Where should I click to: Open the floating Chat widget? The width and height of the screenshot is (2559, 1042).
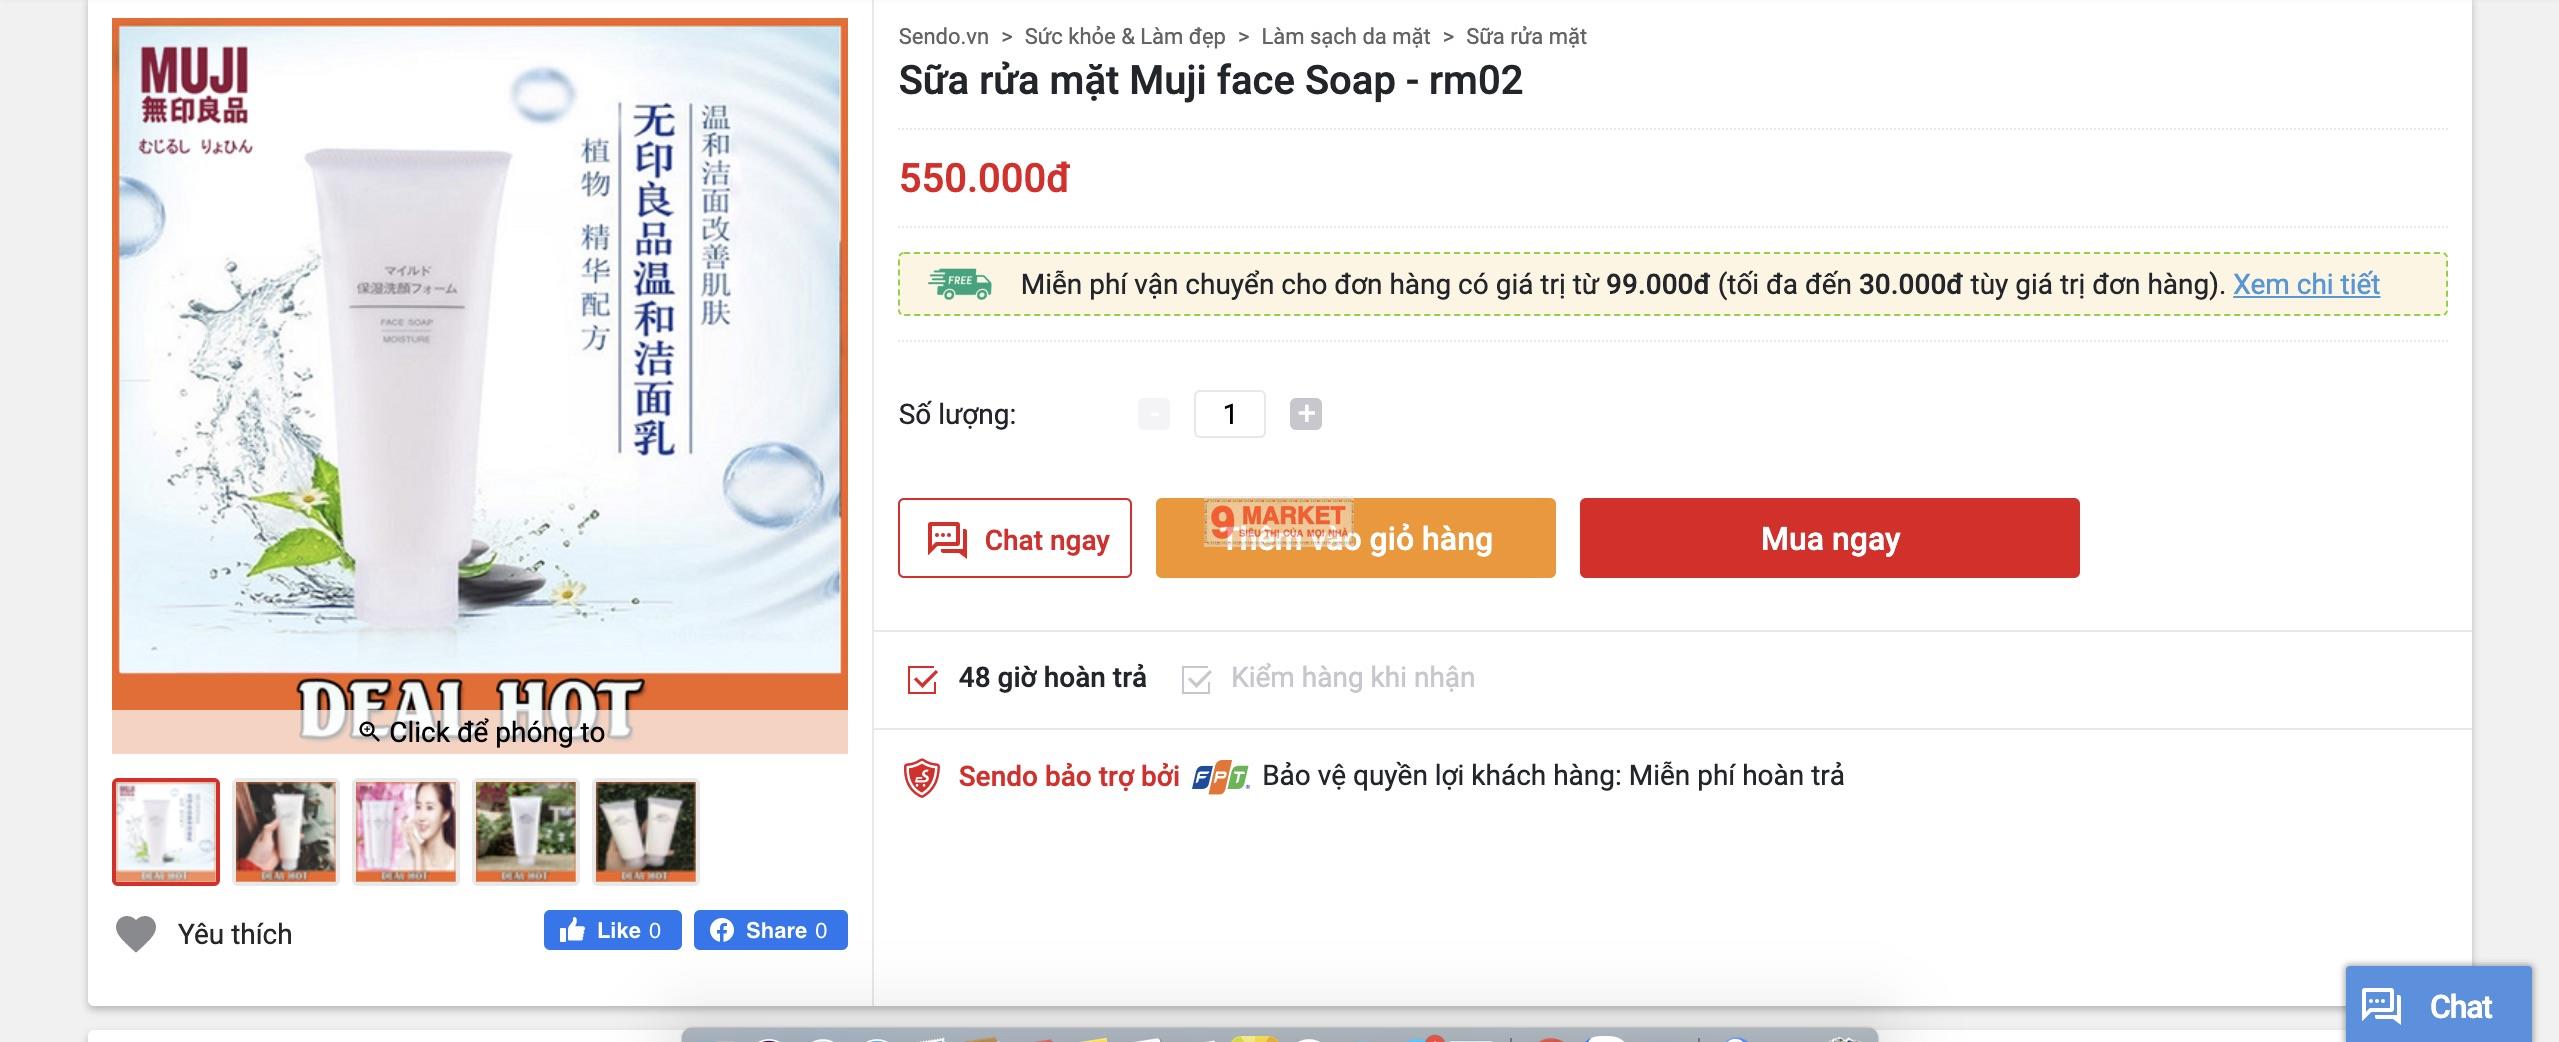tap(2438, 1005)
